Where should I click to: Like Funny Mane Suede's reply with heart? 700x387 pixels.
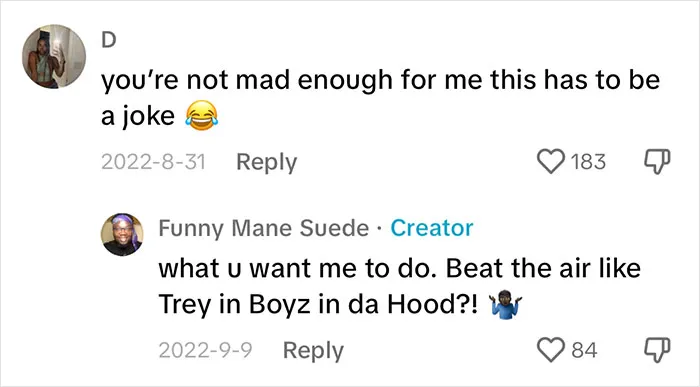pyautogui.click(x=550, y=350)
